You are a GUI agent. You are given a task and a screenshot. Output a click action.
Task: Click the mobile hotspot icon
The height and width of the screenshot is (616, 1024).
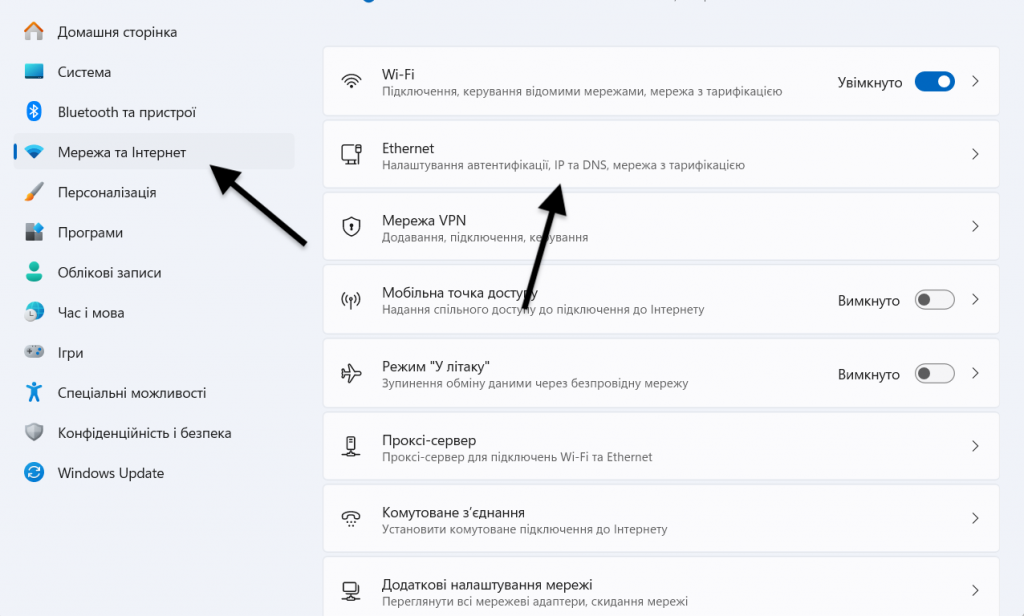(x=352, y=299)
